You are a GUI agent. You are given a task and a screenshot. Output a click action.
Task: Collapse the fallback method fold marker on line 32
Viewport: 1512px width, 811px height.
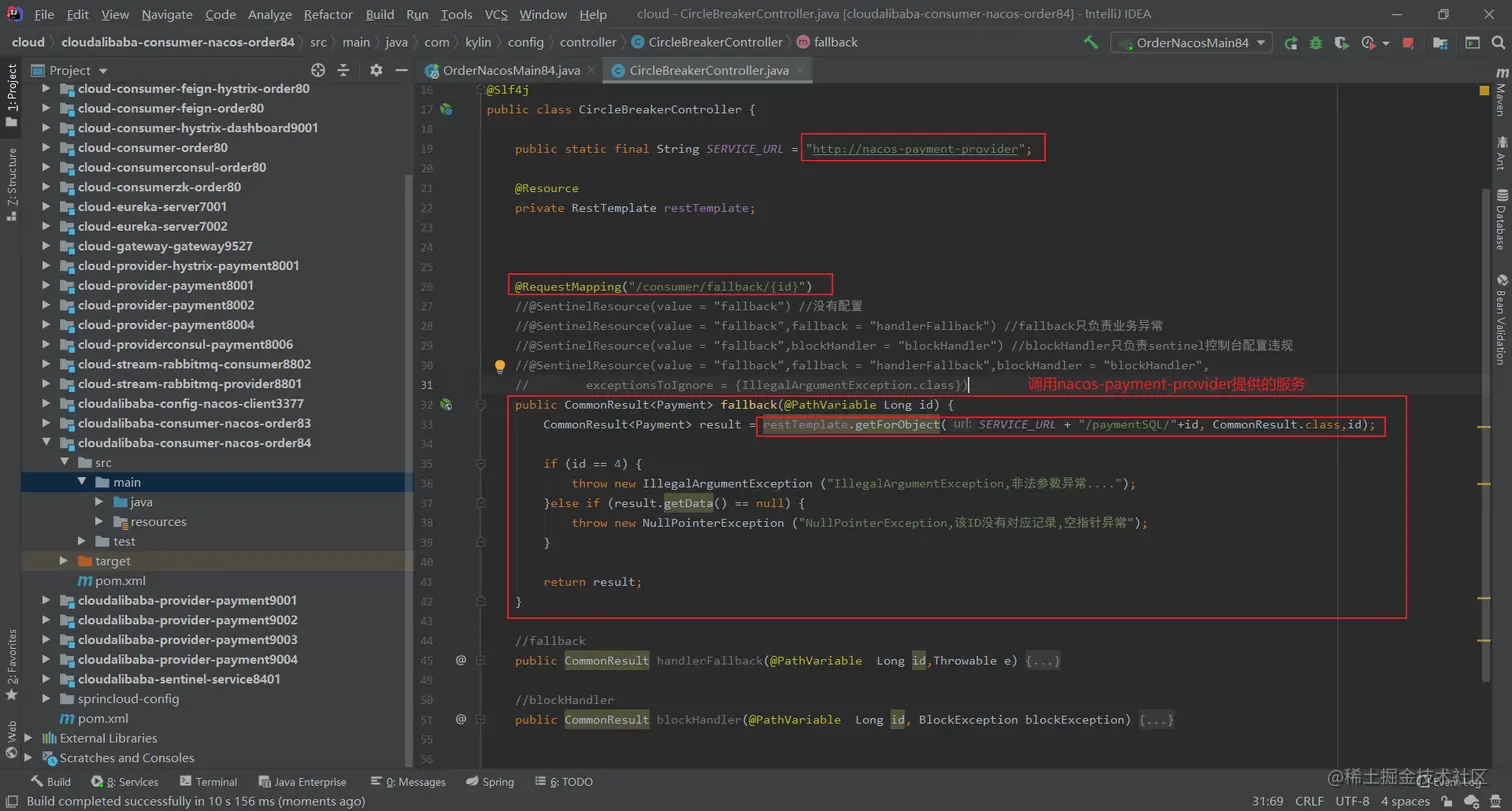[481, 405]
